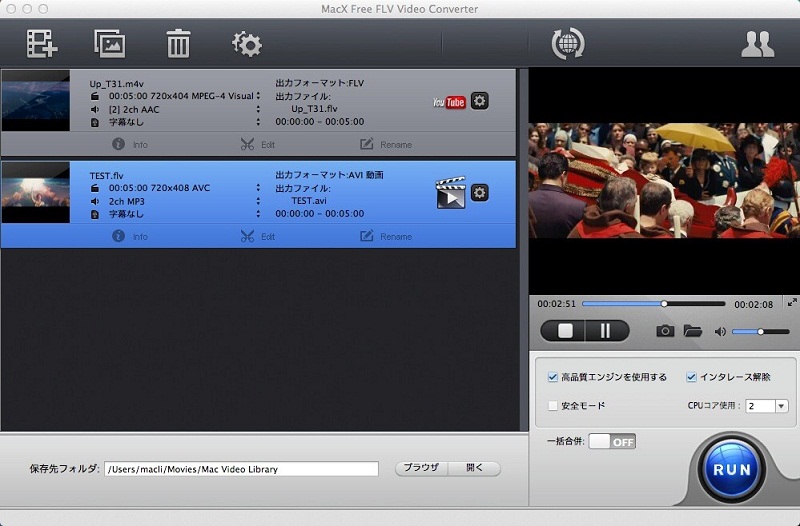Click Rename for TEST.flv

coord(386,236)
